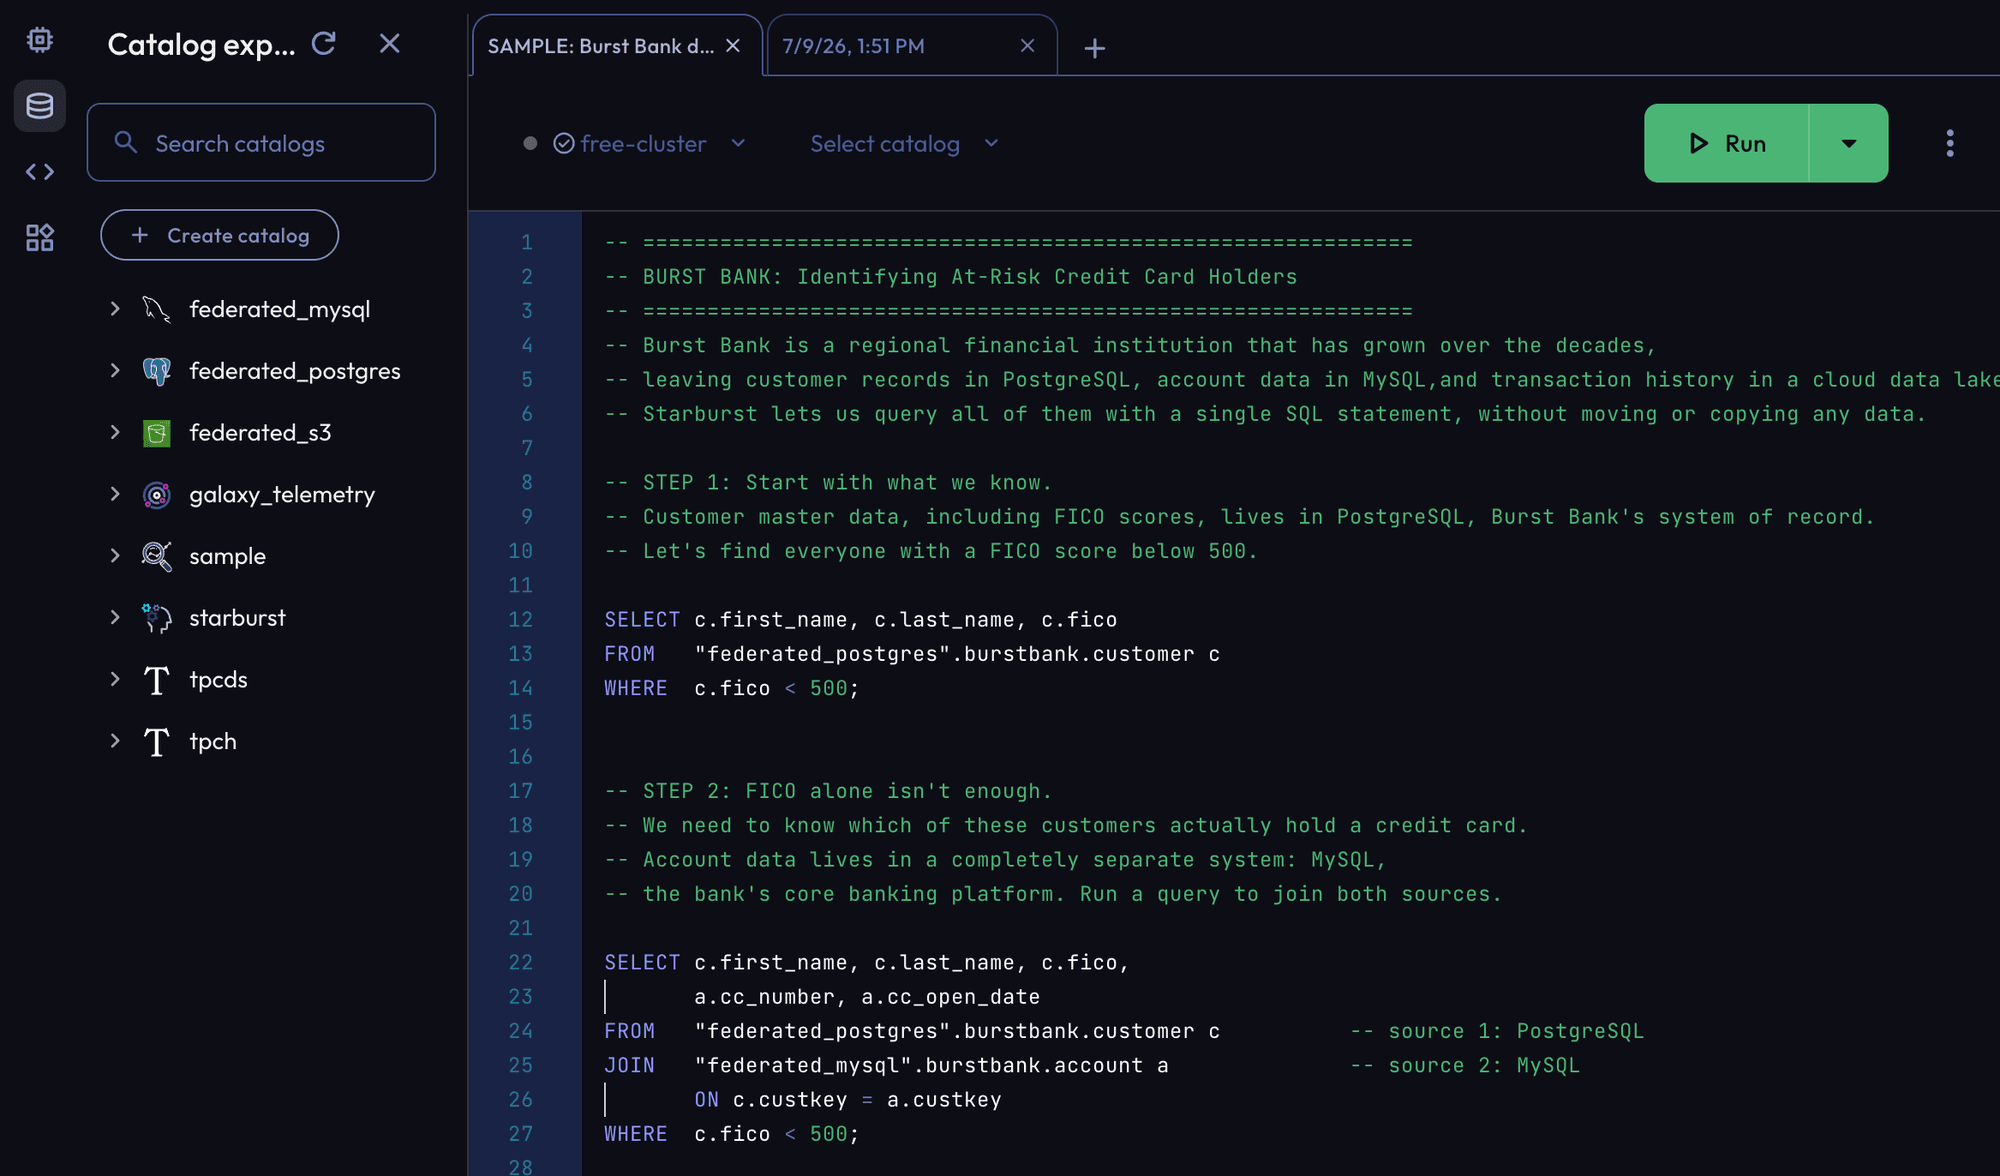Viewport: 2000px width, 1176px height.
Task: Select the starburst catalog label
Action: point(237,618)
